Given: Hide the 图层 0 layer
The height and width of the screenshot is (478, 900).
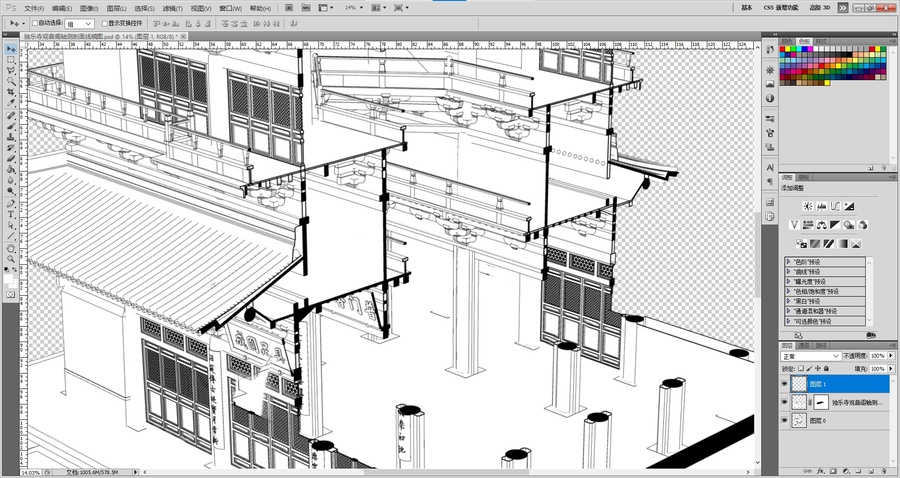Looking at the screenshot, I should (785, 421).
